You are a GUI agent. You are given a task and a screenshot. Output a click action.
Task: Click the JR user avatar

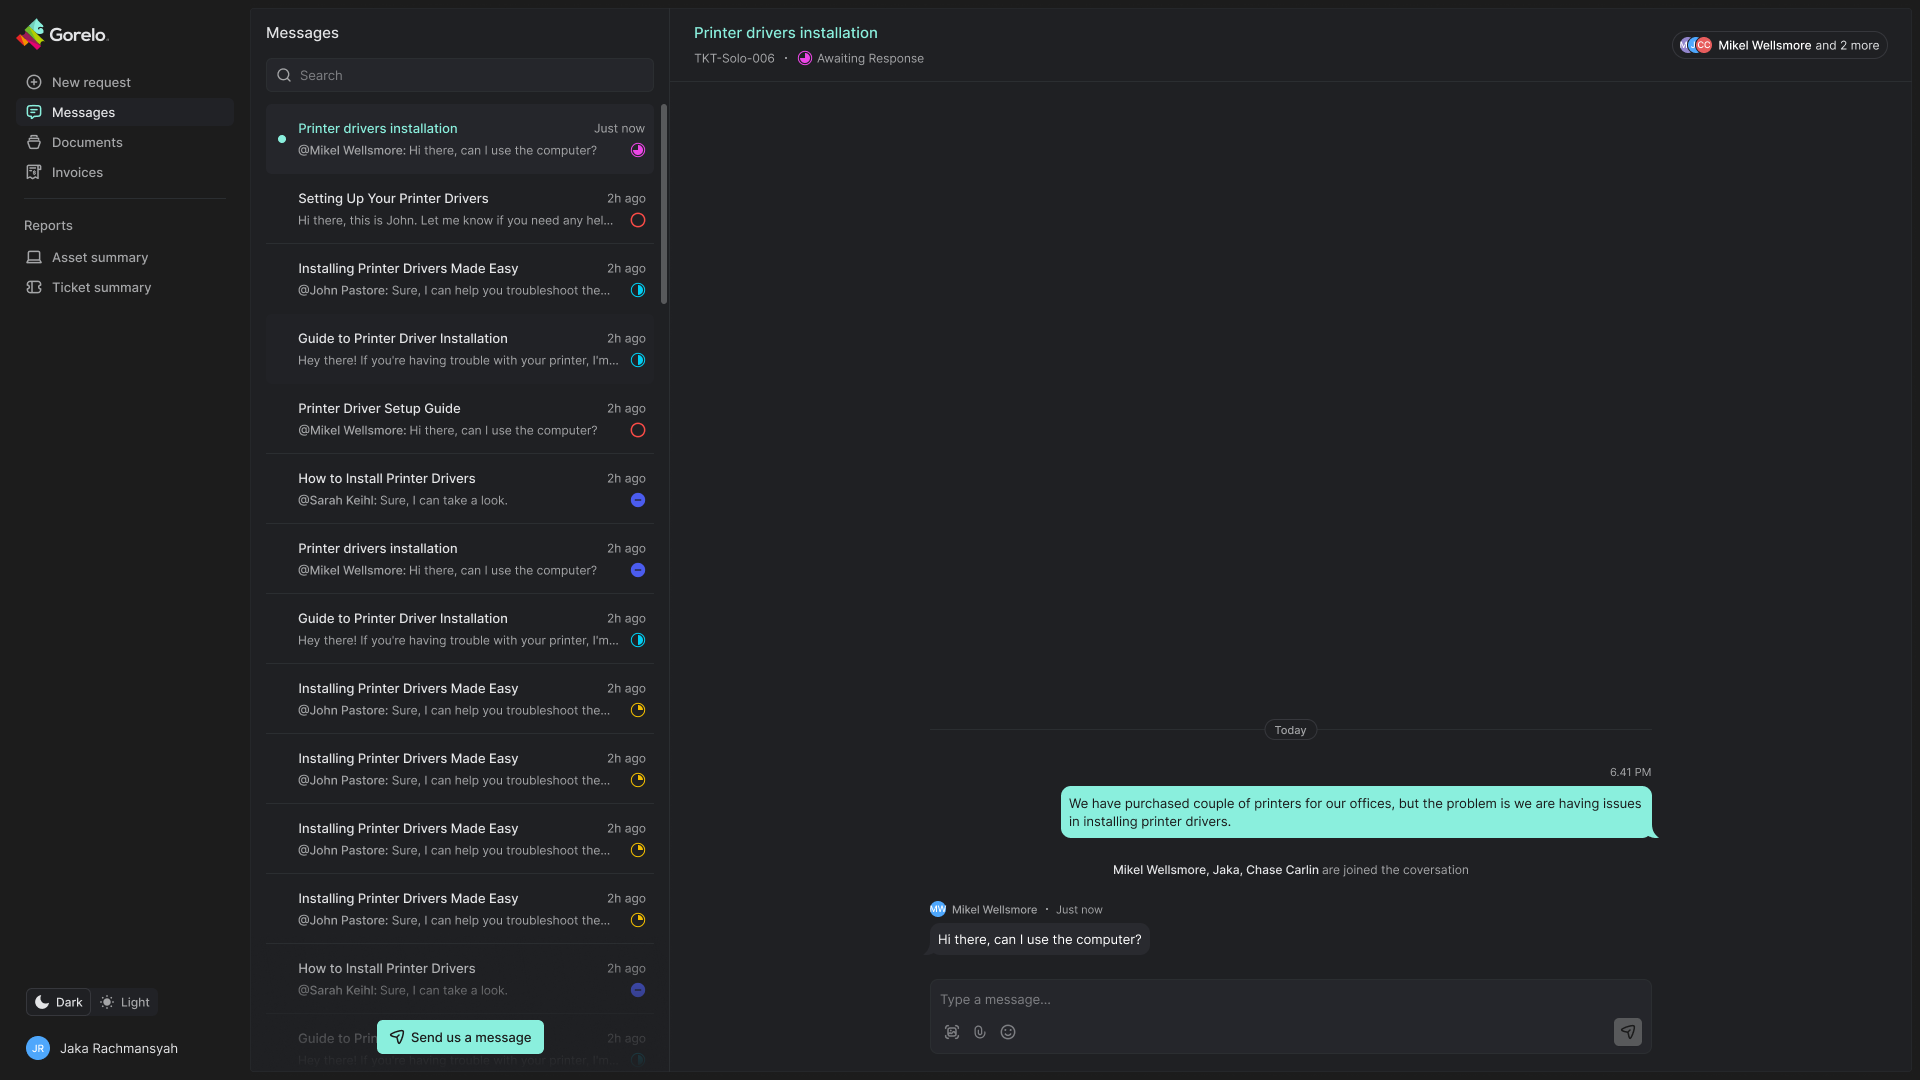(38, 1048)
